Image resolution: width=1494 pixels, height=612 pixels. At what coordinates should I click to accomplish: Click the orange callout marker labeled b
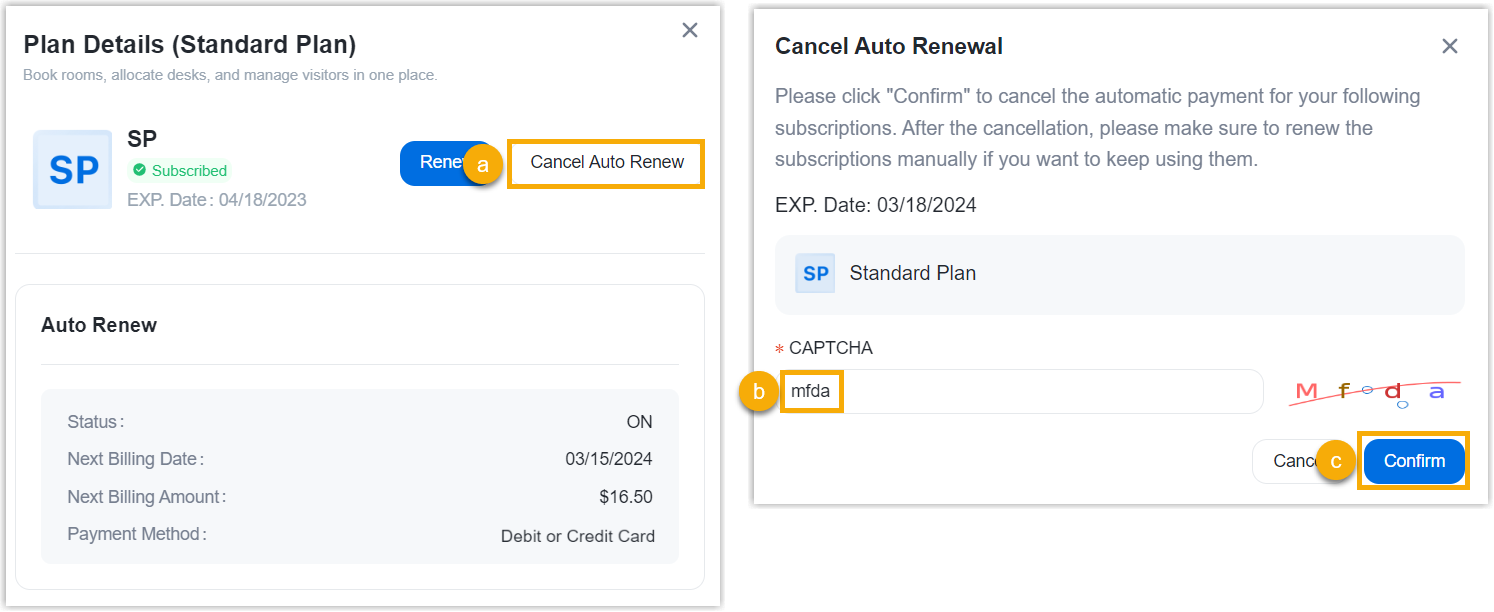point(759,392)
